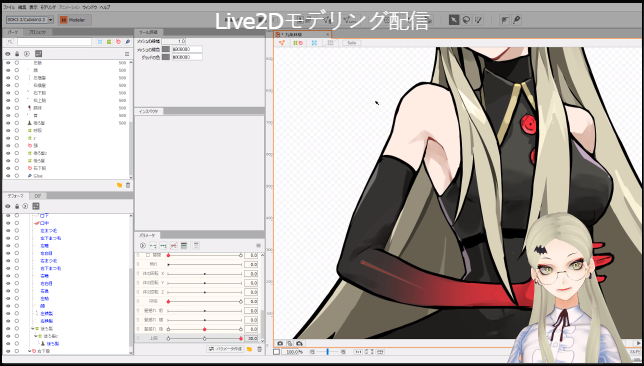The height and width of the screenshot is (366, 644).
Task: Open the mesh line color swatch
Action: point(166,49)
